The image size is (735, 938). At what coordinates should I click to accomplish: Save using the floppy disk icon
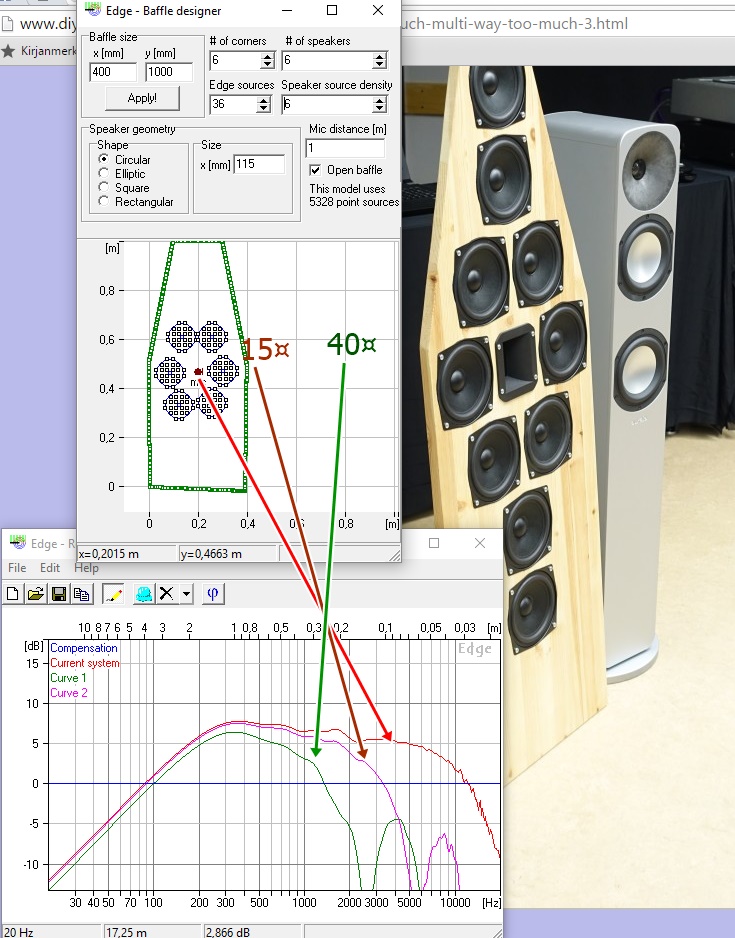(x=59, y=594)
